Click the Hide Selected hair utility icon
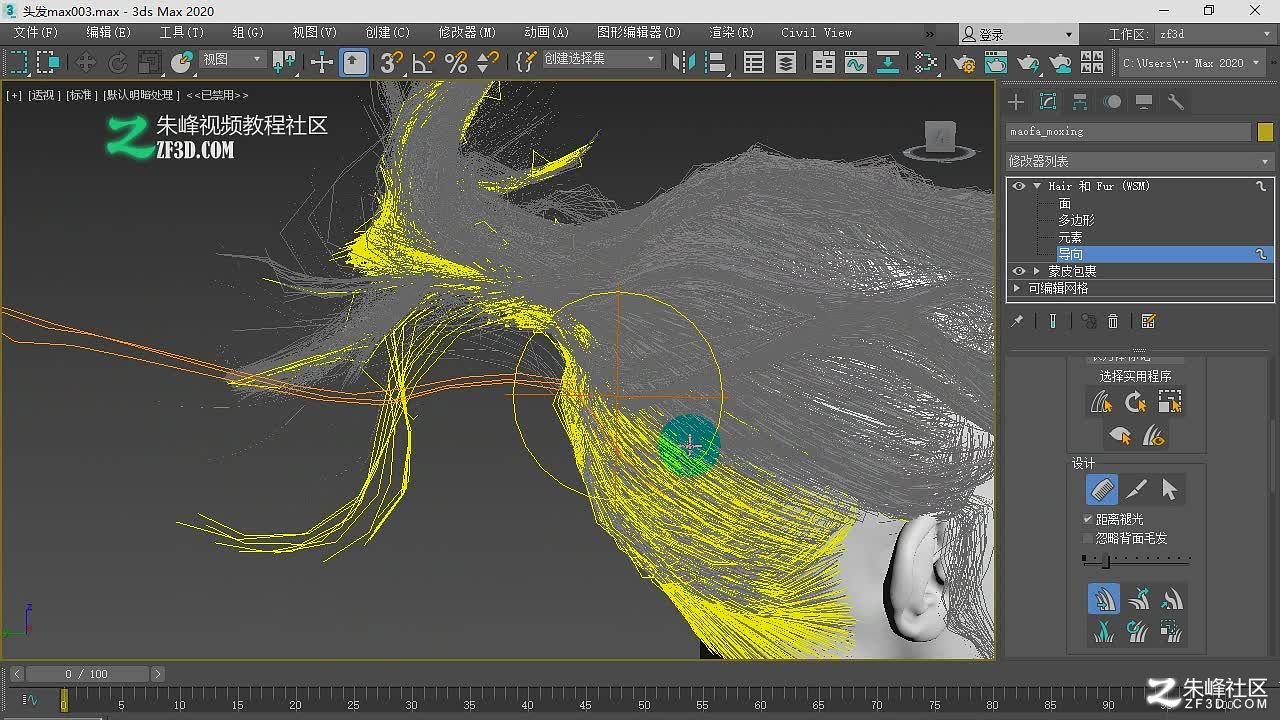 click(1120, 436)
